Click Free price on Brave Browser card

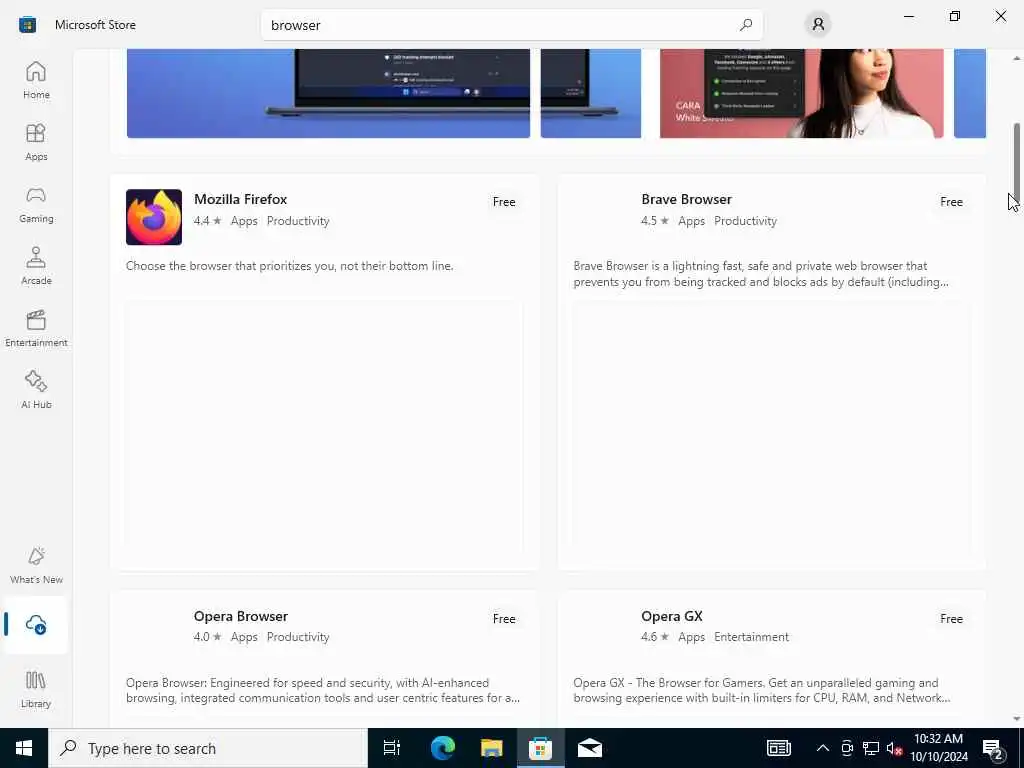(x=952, y=202)
